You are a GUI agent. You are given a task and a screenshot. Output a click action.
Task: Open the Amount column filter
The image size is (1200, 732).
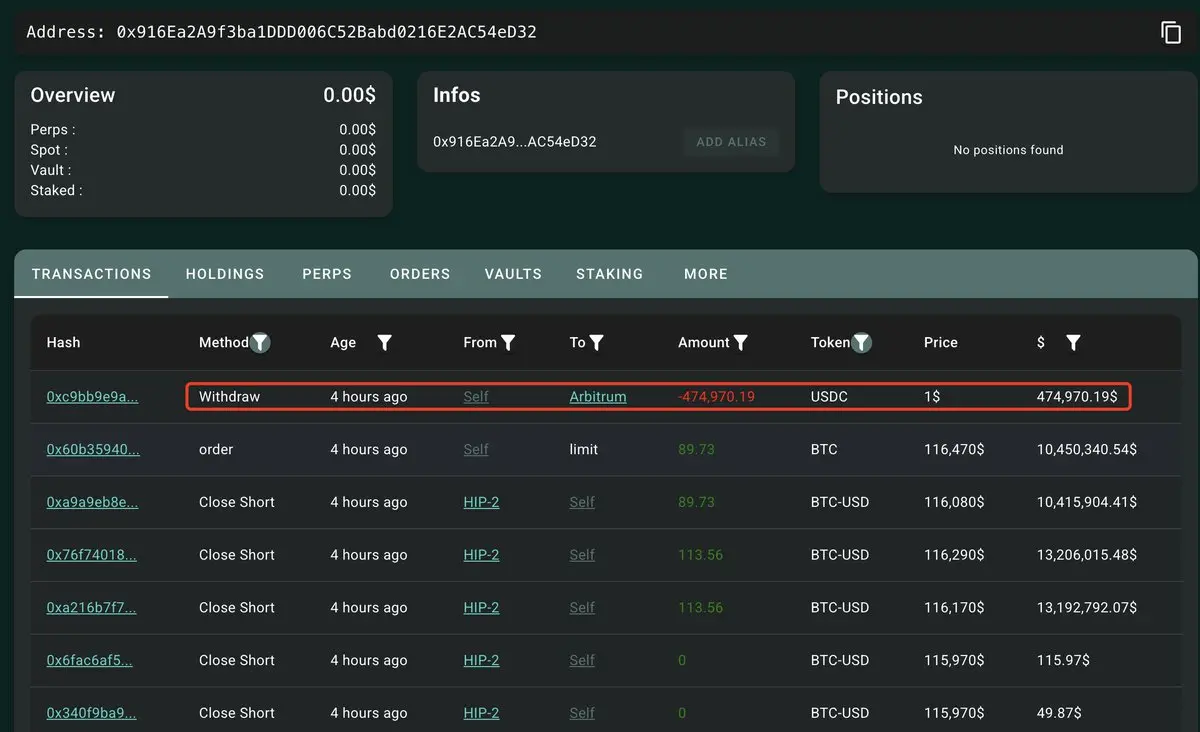coord(741,343)
